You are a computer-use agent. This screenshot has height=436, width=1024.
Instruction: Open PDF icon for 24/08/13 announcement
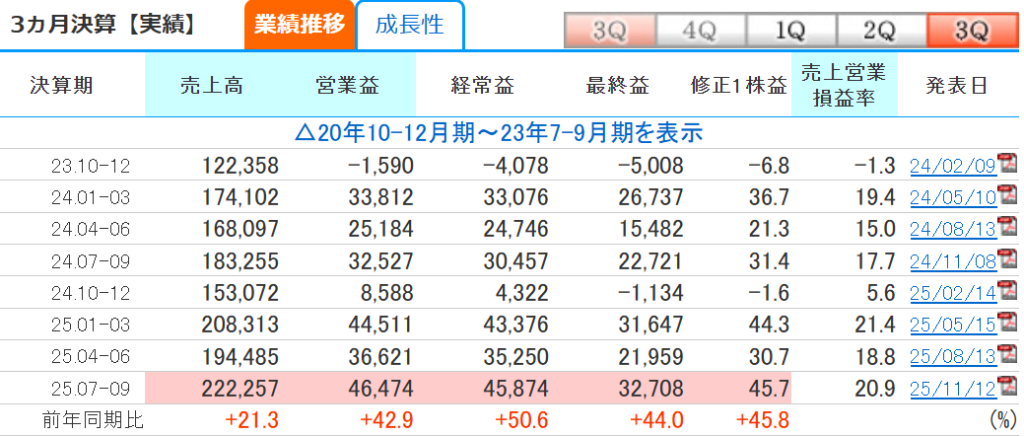[x=1006, y=227]
